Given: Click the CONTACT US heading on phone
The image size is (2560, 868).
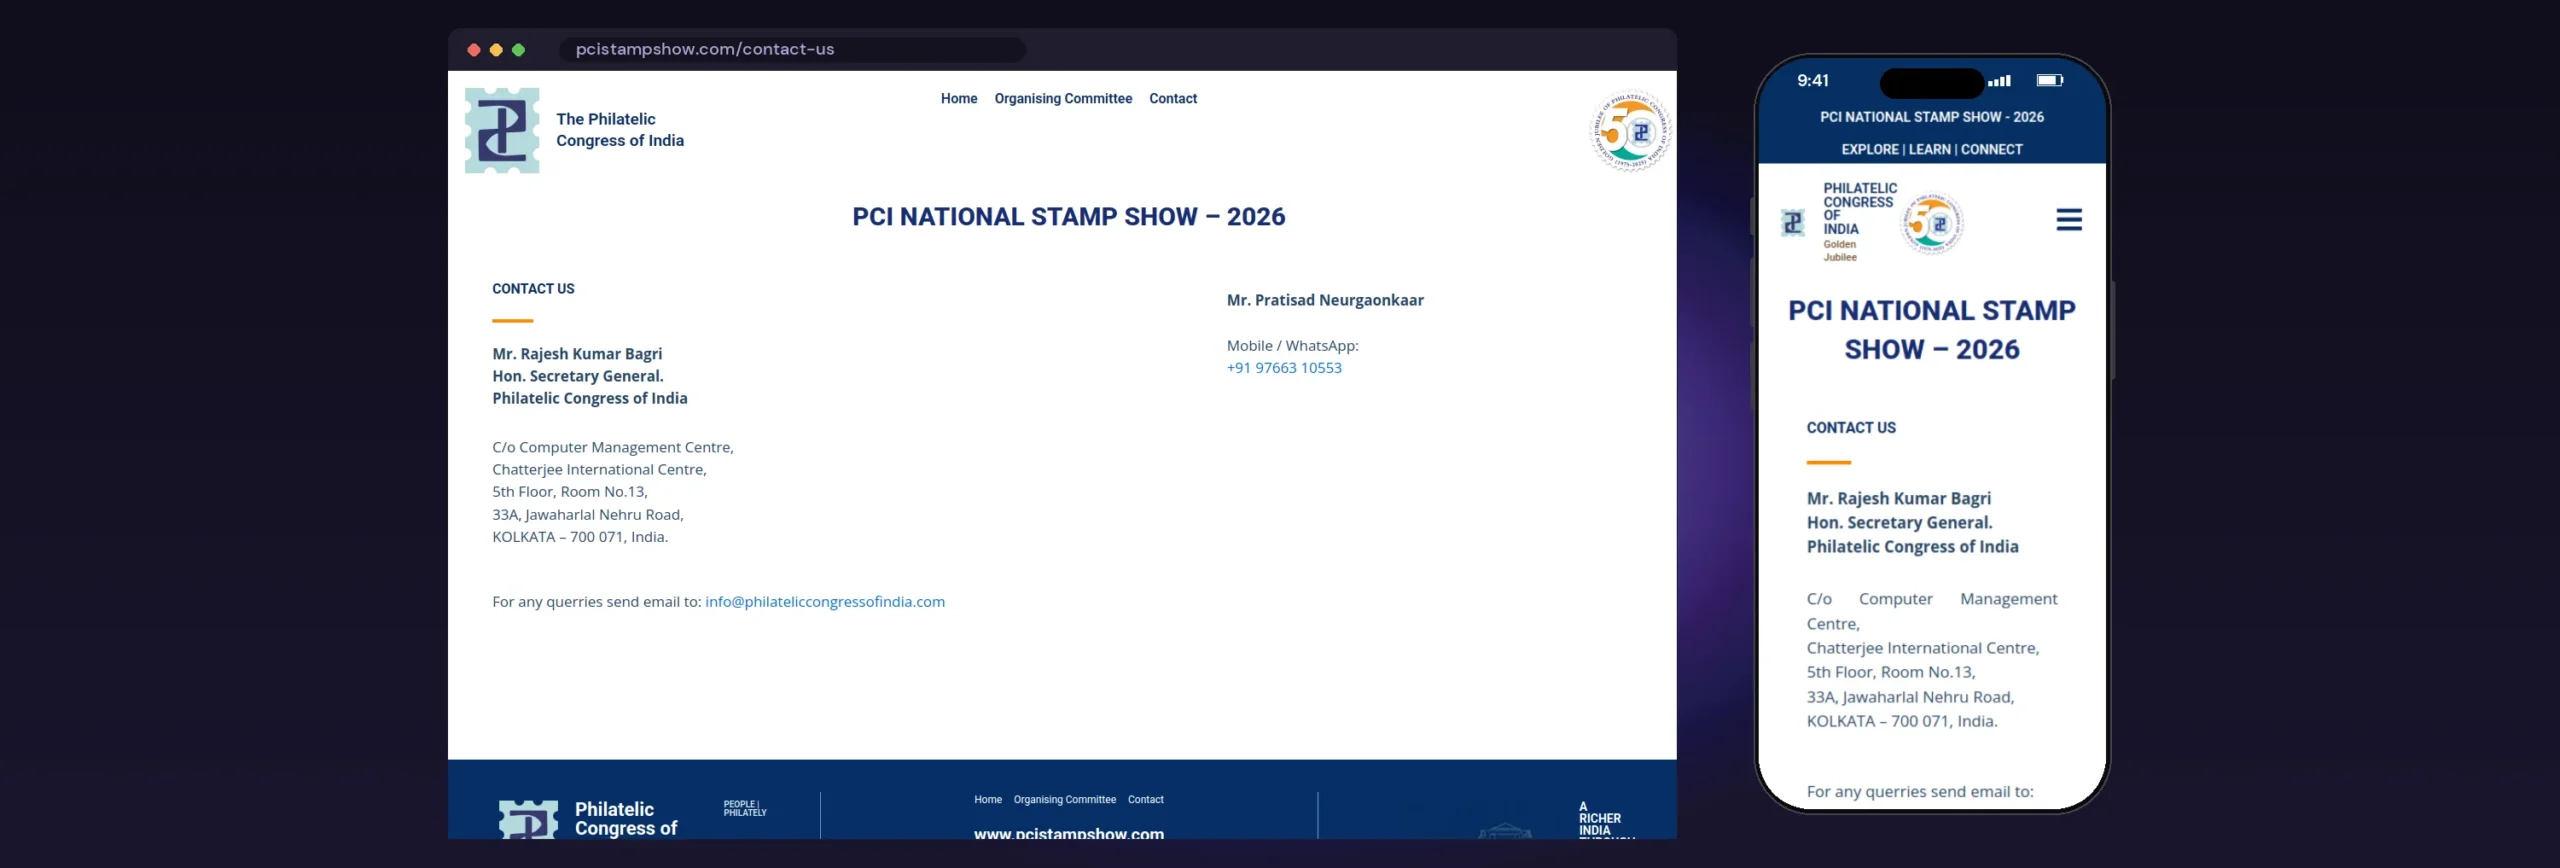Looking at the screenshot, I should (x=1851, y=427).
